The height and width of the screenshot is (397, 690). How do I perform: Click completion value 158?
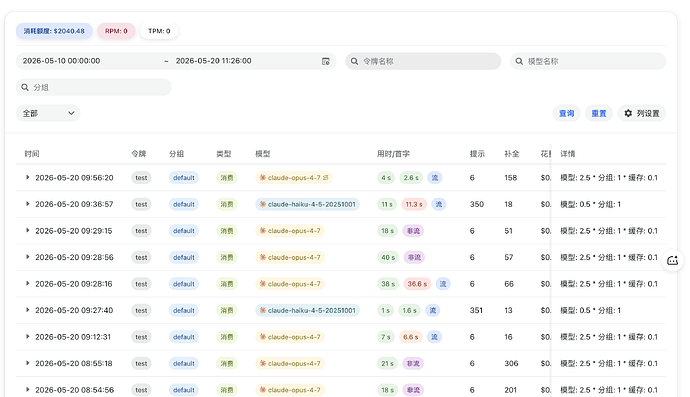point(510,177)
